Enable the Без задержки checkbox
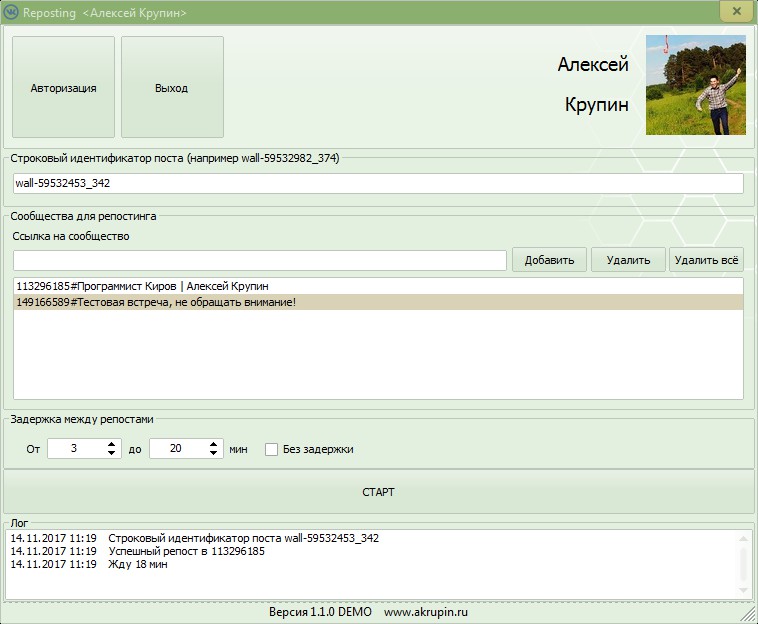The image size is (758, 624). (x=271, y=449)
